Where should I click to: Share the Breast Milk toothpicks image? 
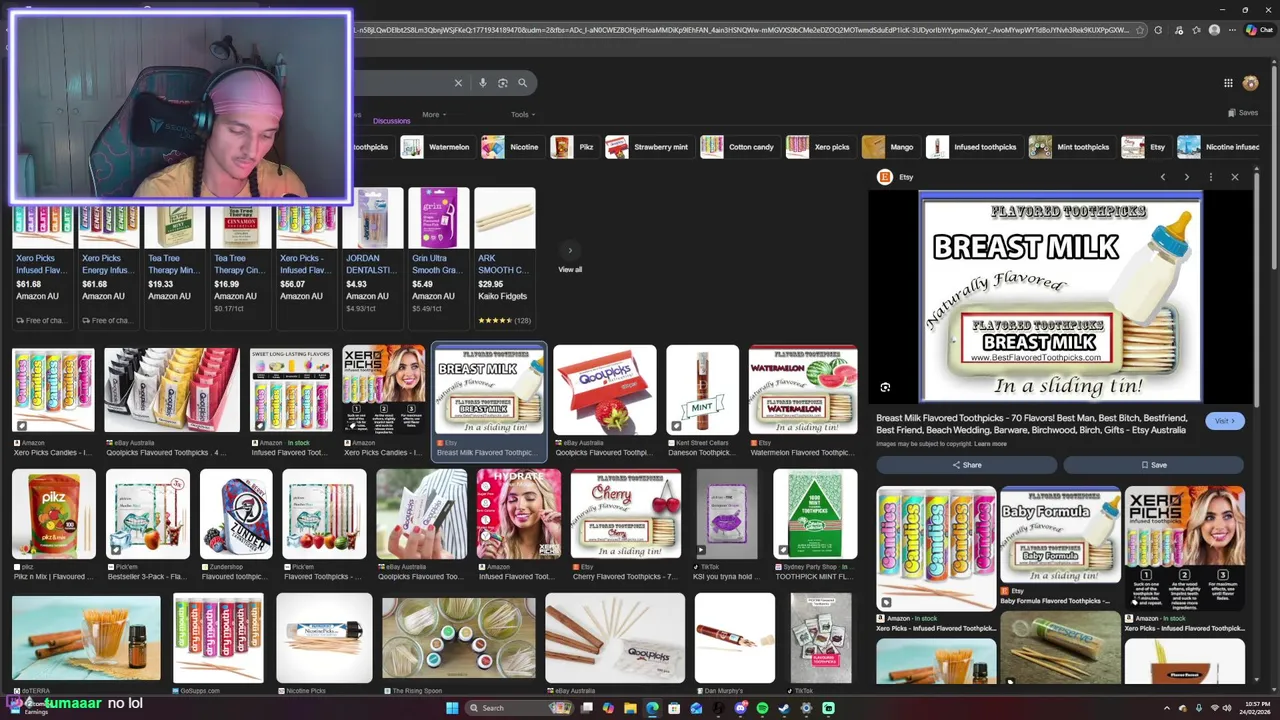(x=967, y=465)
